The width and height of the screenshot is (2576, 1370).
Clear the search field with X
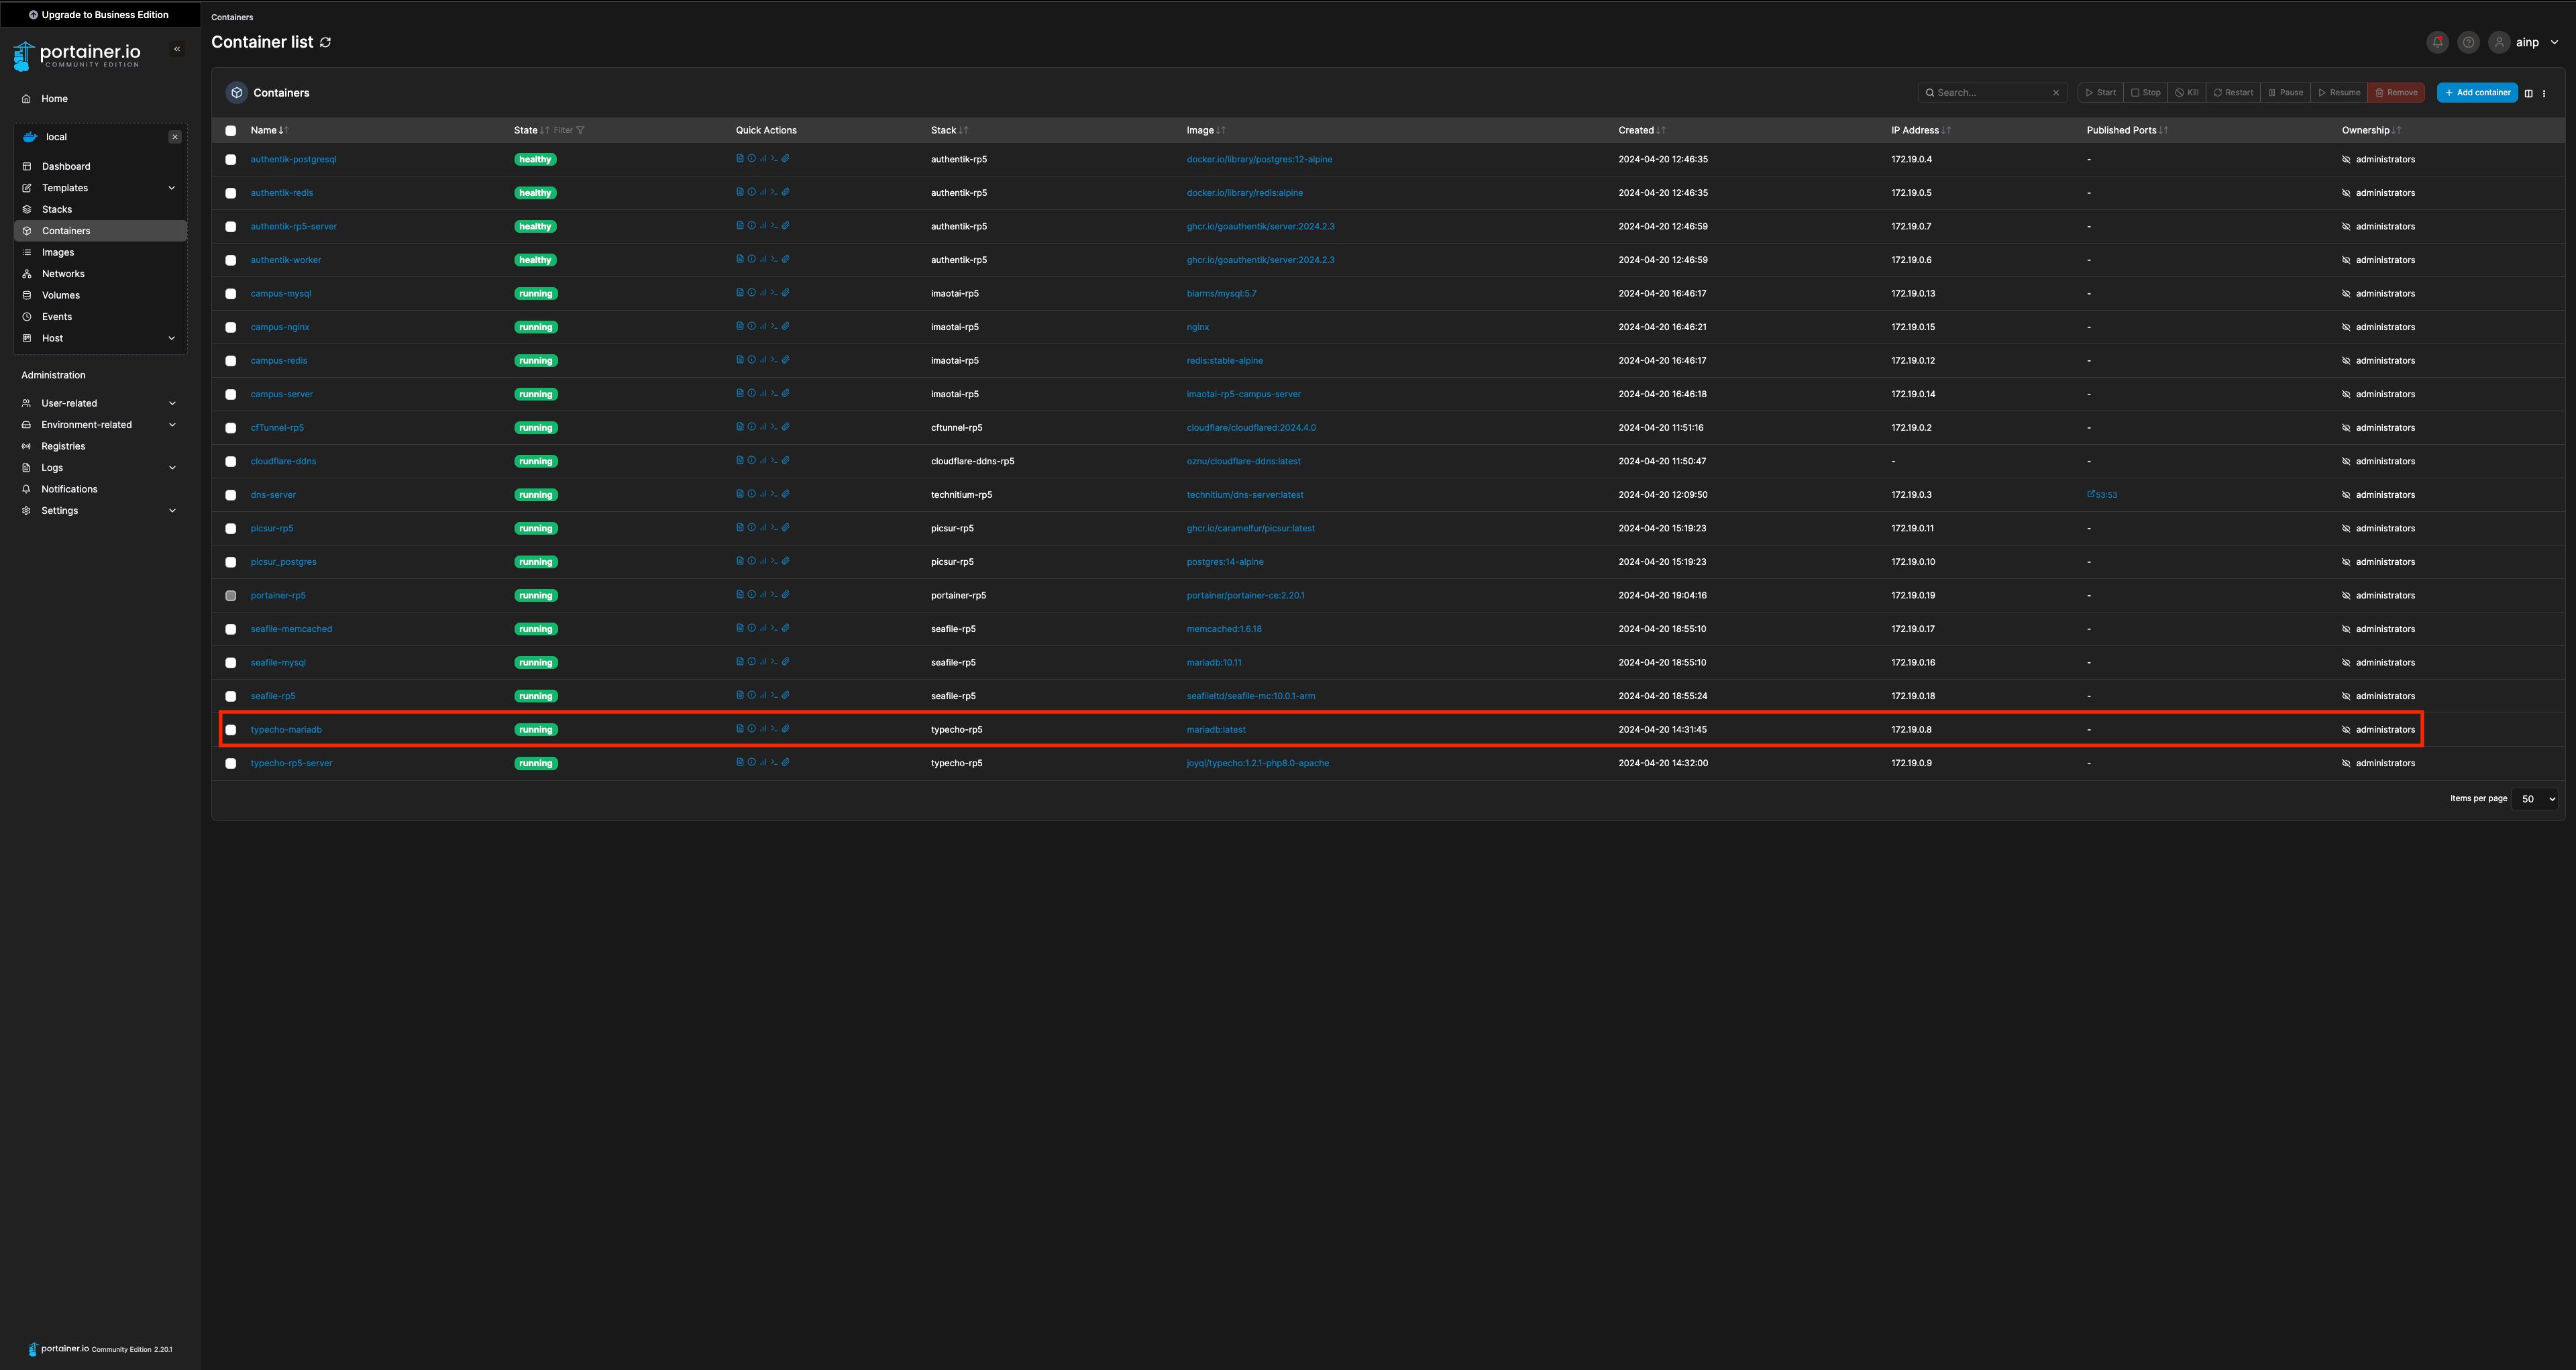pyautogui.click(x=2056, y=93)
